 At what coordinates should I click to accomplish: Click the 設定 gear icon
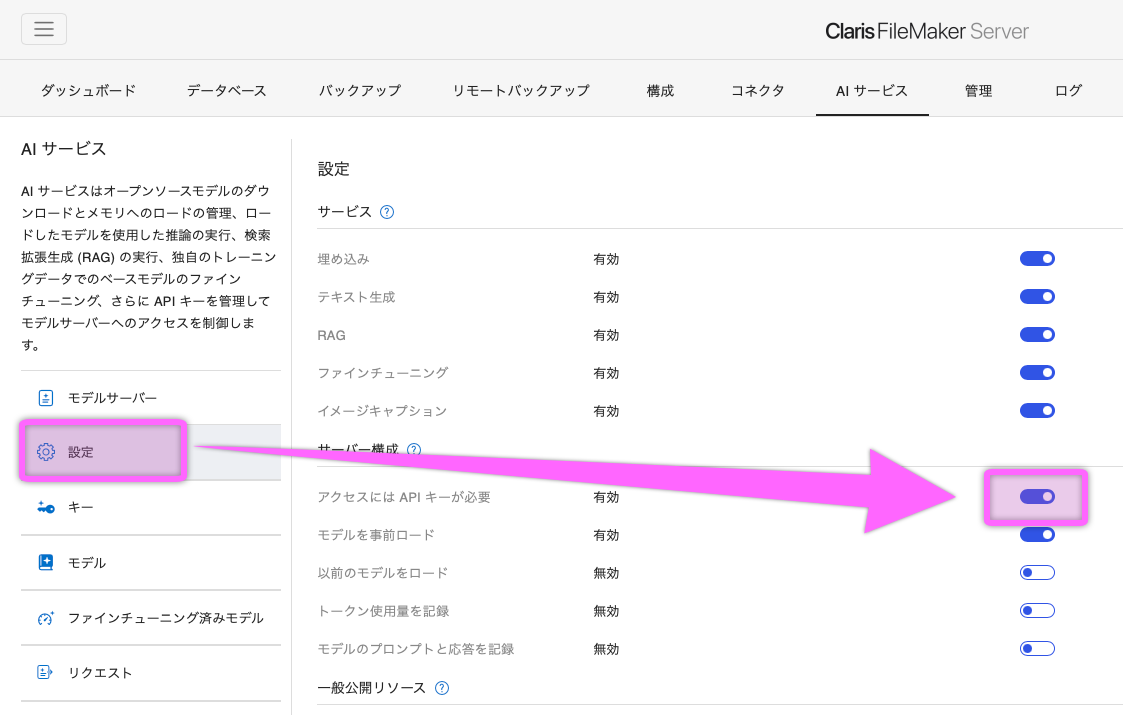[x=46, y=451]
